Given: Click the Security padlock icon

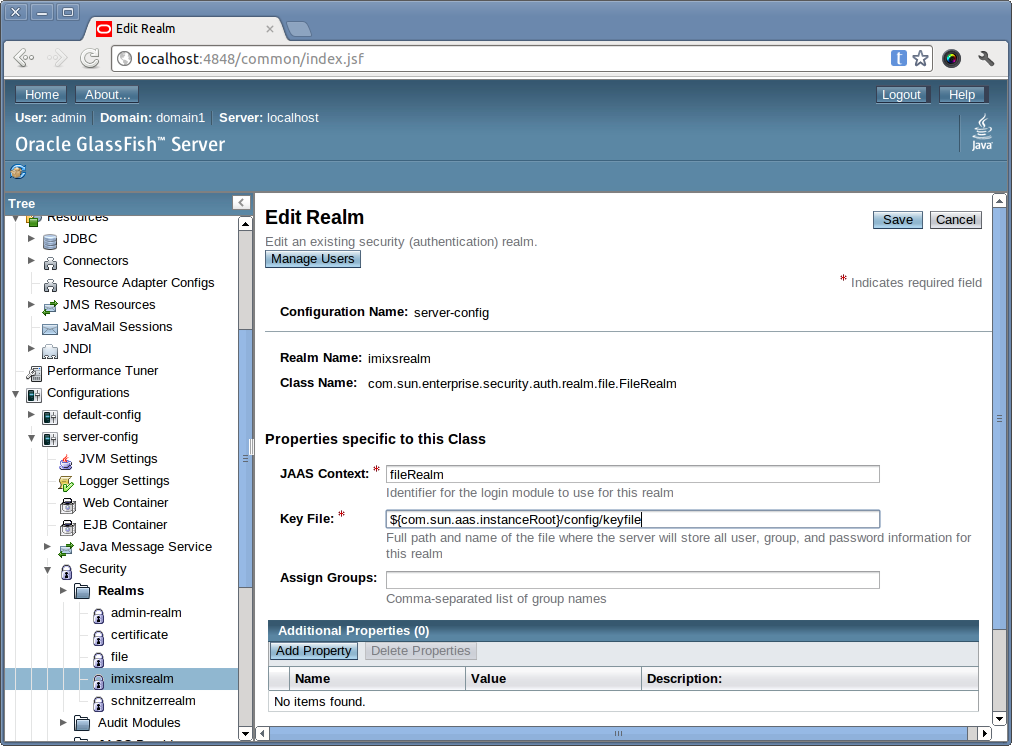Looking at the screenshot, I should point(66,571).
